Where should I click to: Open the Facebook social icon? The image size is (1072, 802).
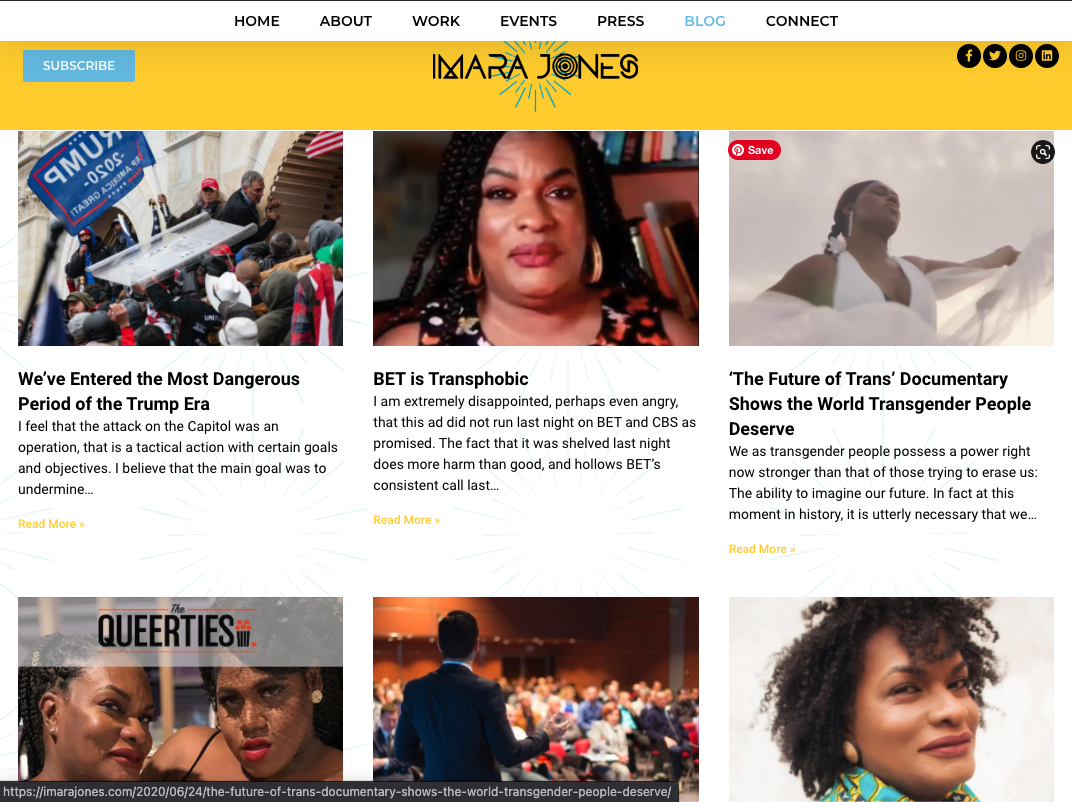click(969, 56)
